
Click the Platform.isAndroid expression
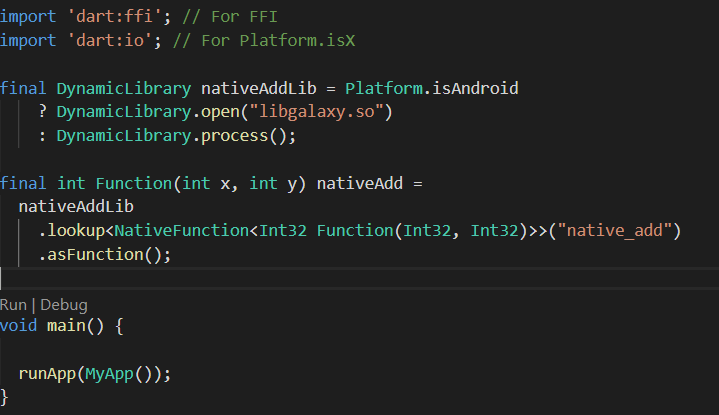[431, 88]
